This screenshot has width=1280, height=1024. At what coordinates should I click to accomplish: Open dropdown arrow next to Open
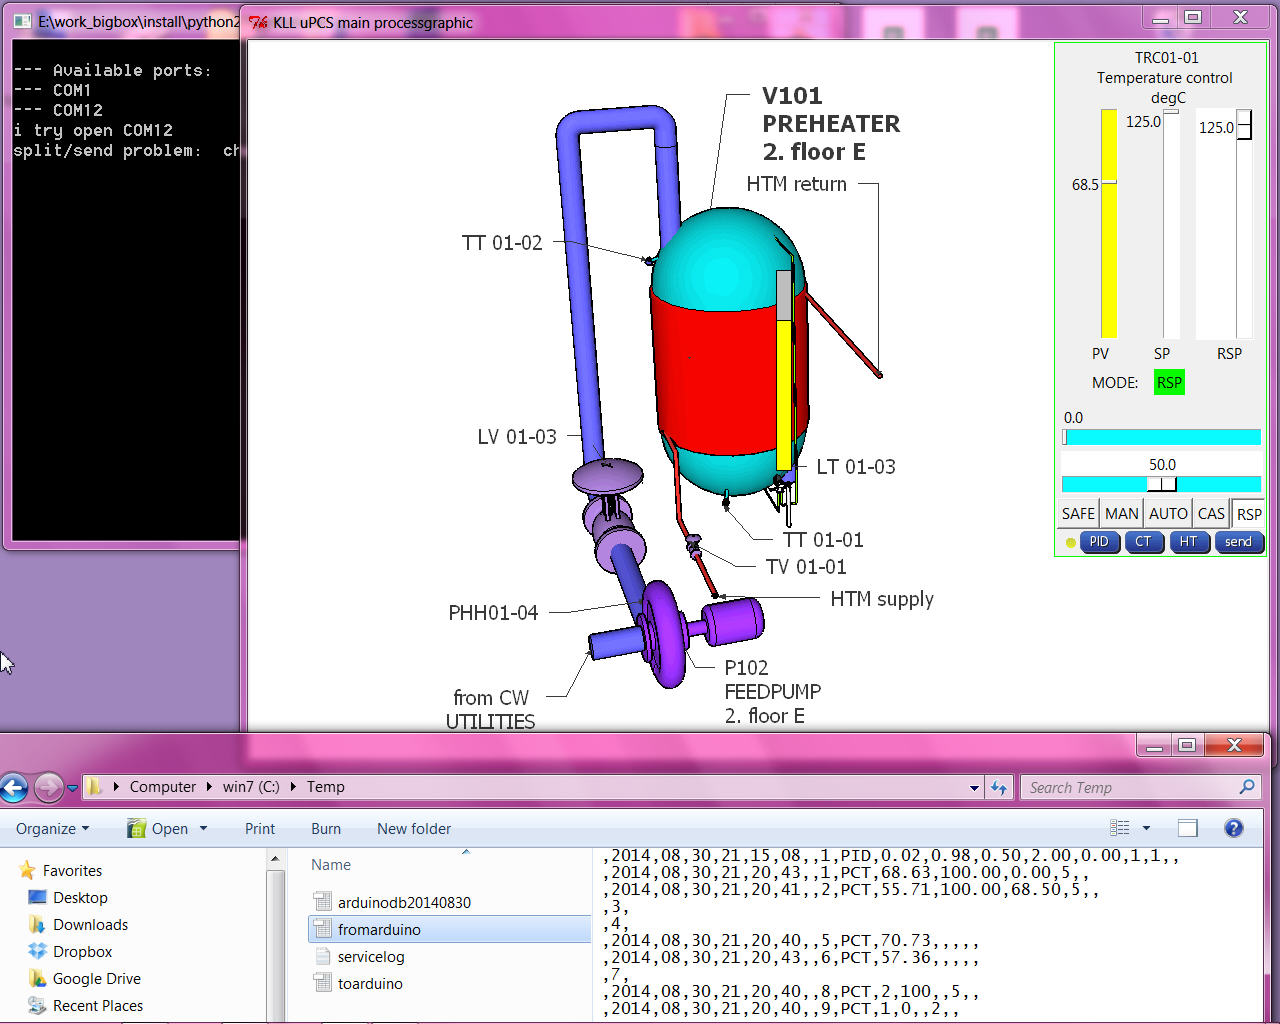[204, 829]
